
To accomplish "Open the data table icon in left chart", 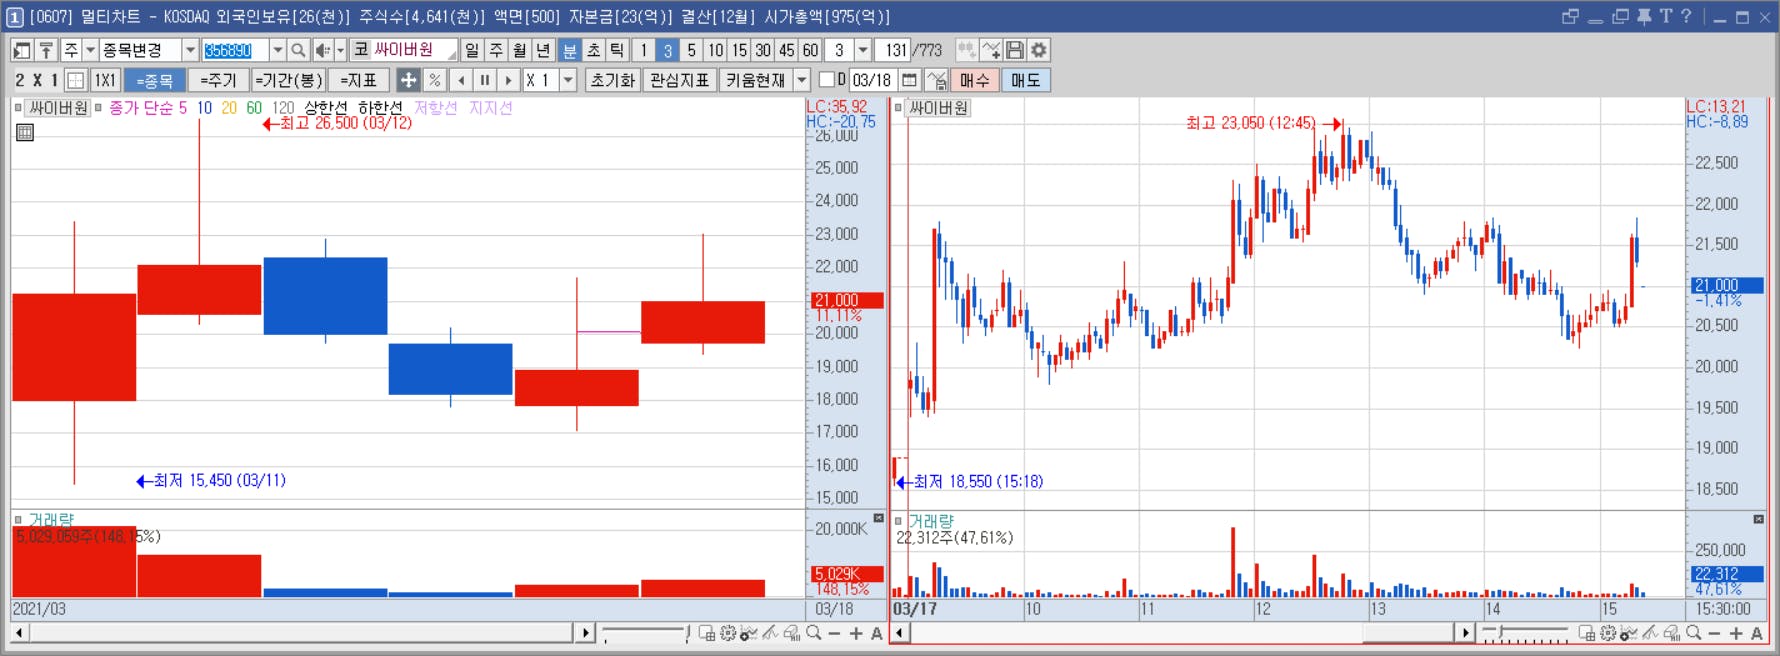I will coord(25,132).
